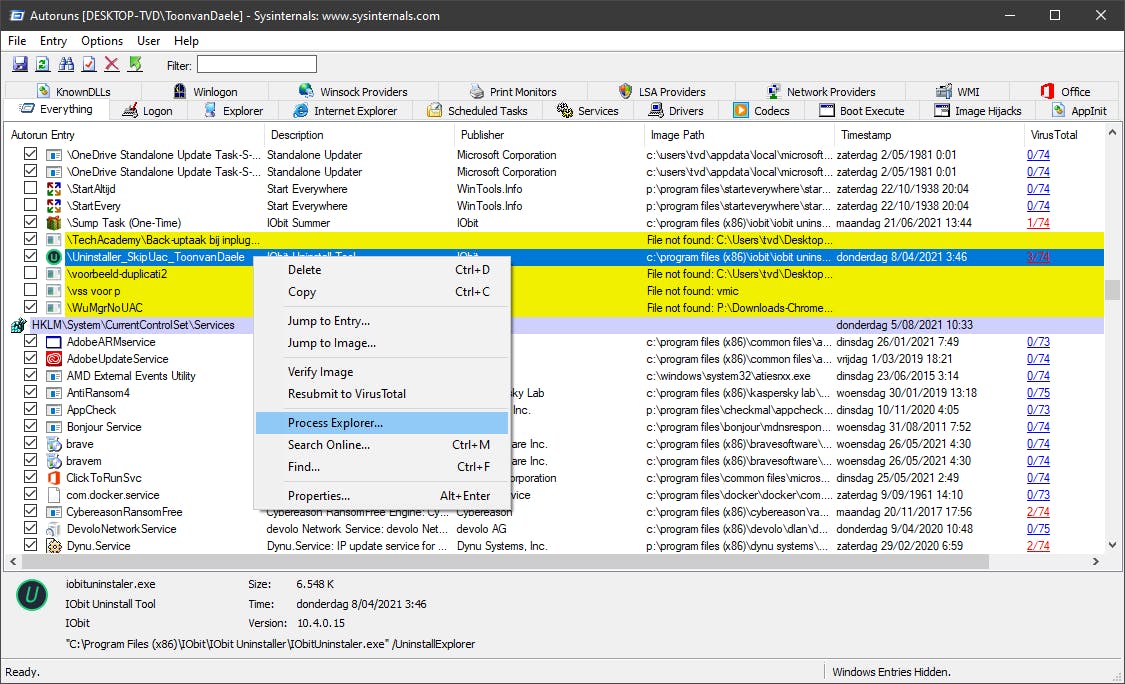
Task: Click the Refresh toolbar icon
Action: click(43, 64)
